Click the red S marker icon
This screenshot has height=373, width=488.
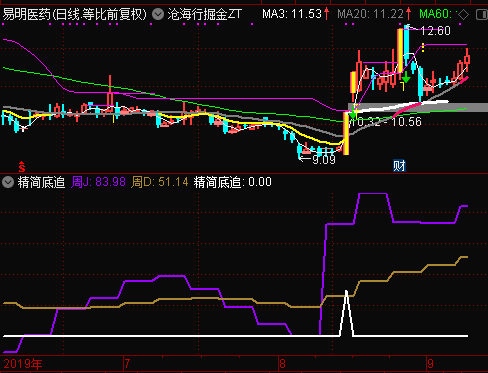pos(22,167)
